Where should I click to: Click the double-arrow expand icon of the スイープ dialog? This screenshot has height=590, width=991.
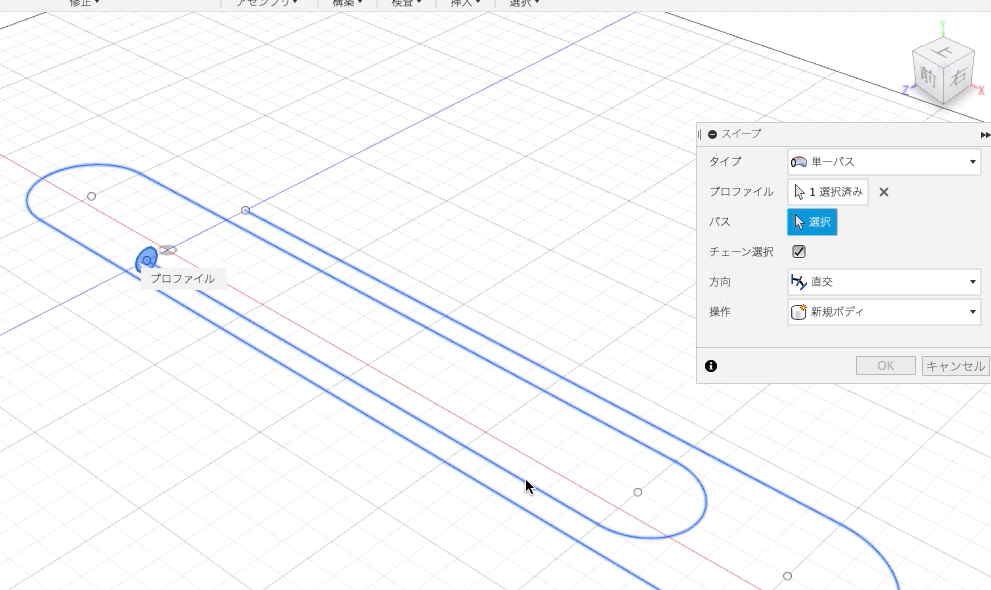[985, 135]
